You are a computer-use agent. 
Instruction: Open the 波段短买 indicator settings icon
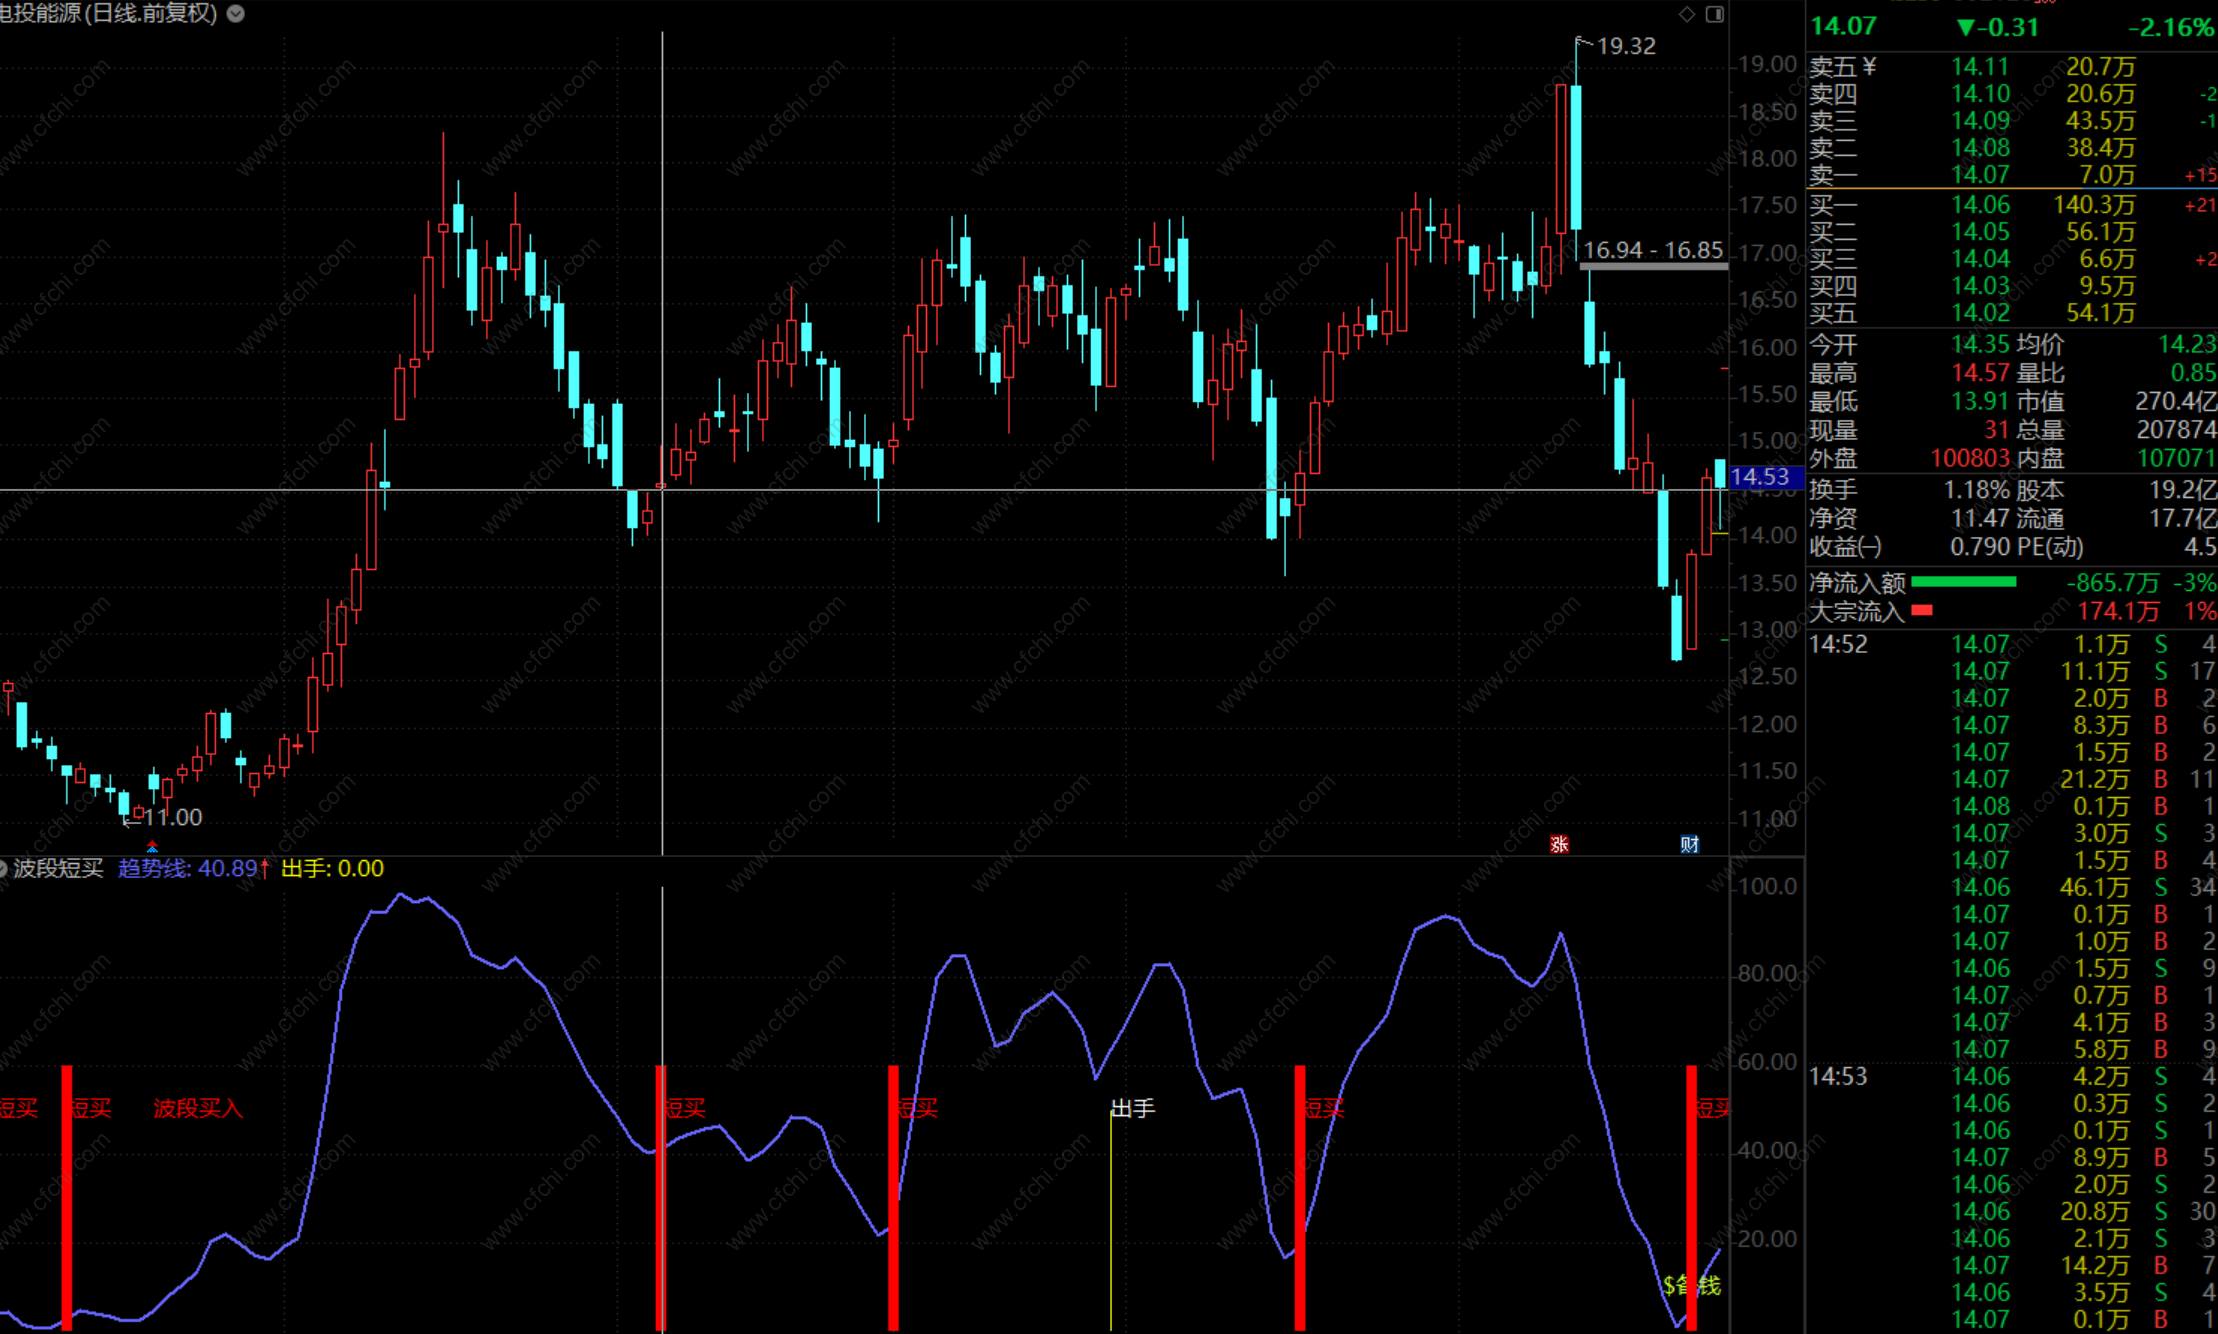[3, 868]
